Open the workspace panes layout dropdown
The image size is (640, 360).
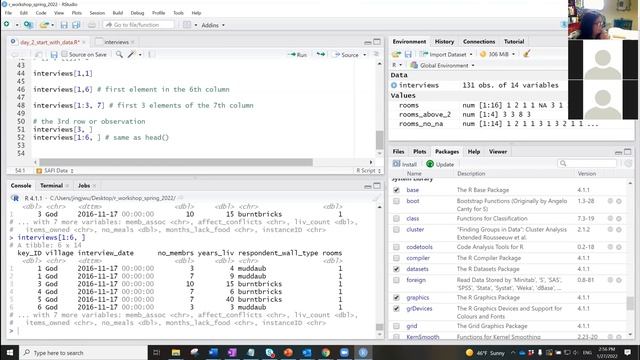190,25
